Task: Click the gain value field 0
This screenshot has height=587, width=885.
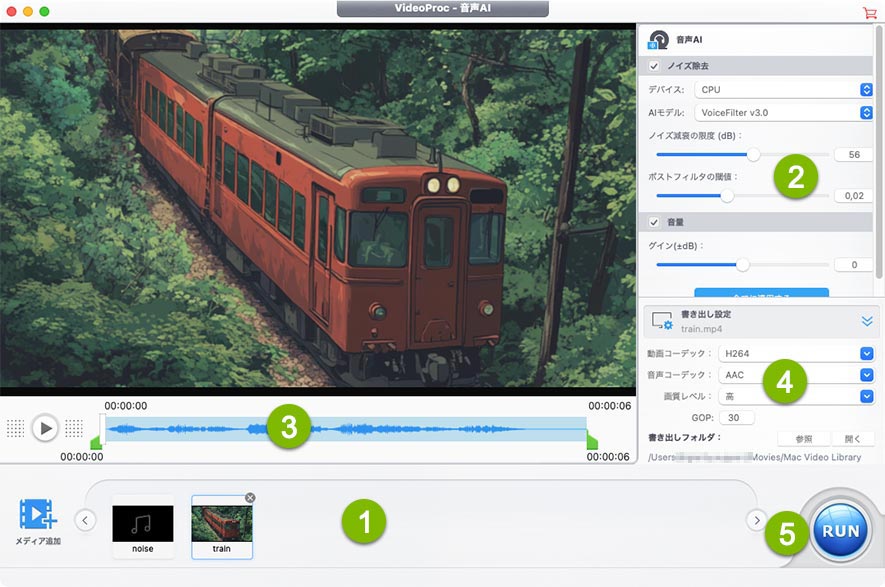Action: point(854,265)
